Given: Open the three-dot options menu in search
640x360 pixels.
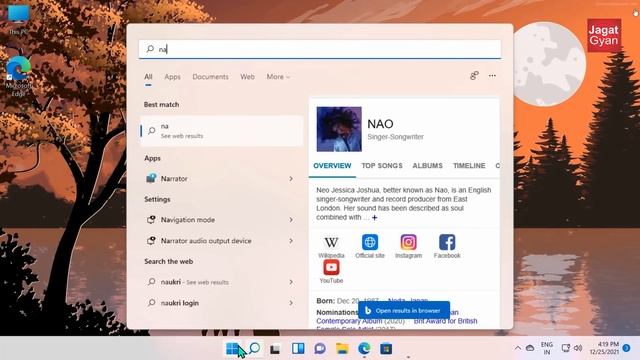Looking at the screenshot, I should [x=492, y=76].
